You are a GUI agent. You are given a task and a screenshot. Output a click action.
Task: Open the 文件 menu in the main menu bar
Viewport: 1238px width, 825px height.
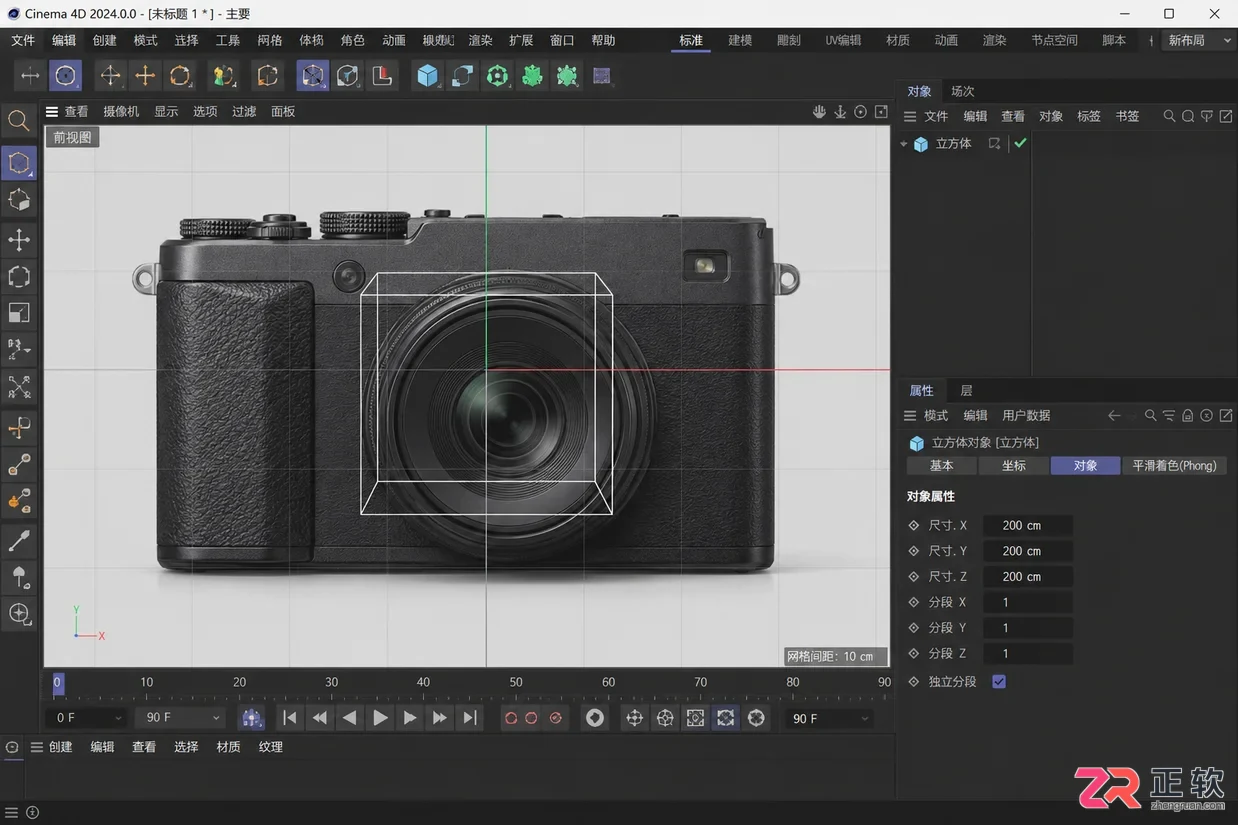pos(22,41)
